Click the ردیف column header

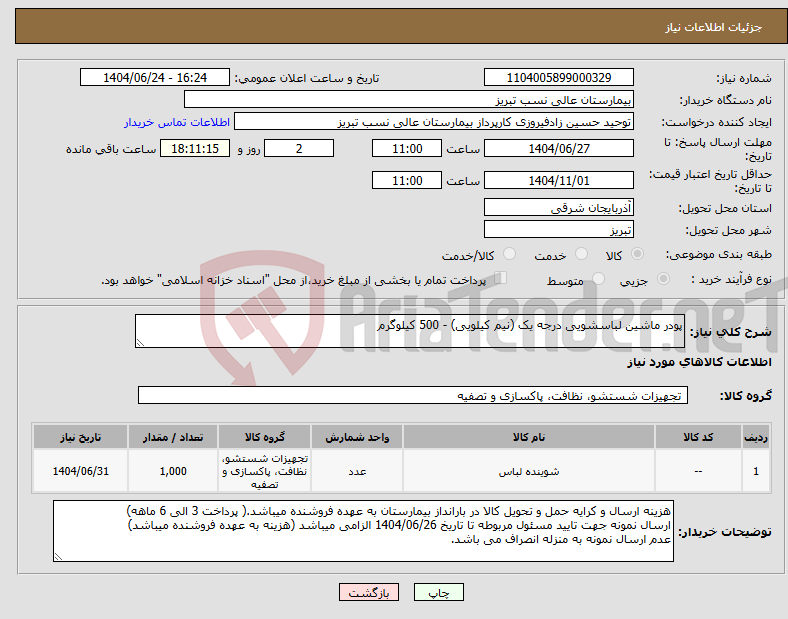(x=756, y=437)
